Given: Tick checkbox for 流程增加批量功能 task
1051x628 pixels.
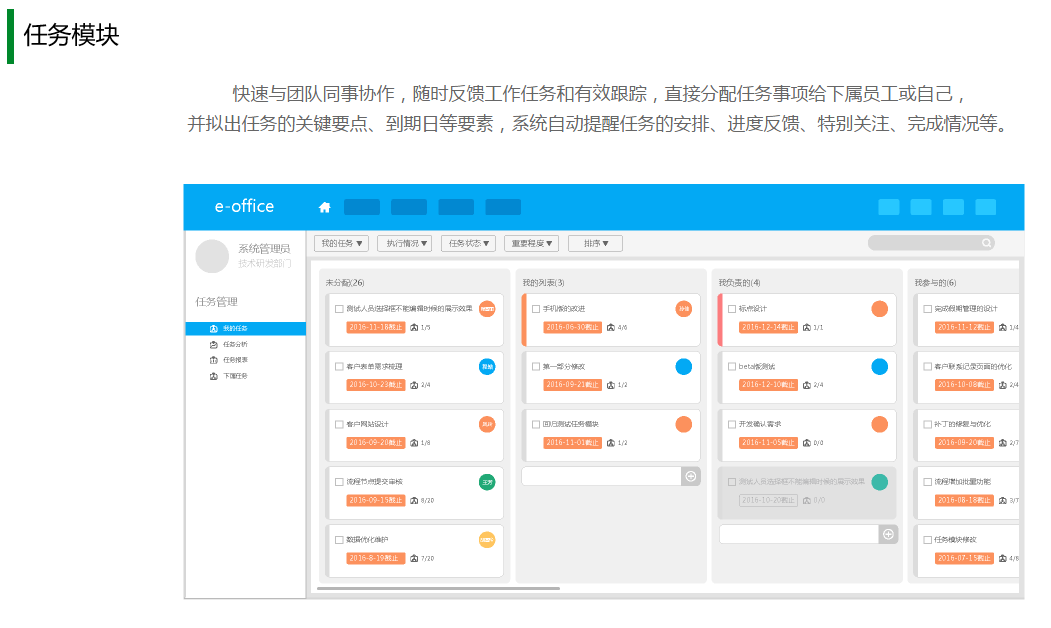Looking at the screenshot, I should (x=928, y=482).
